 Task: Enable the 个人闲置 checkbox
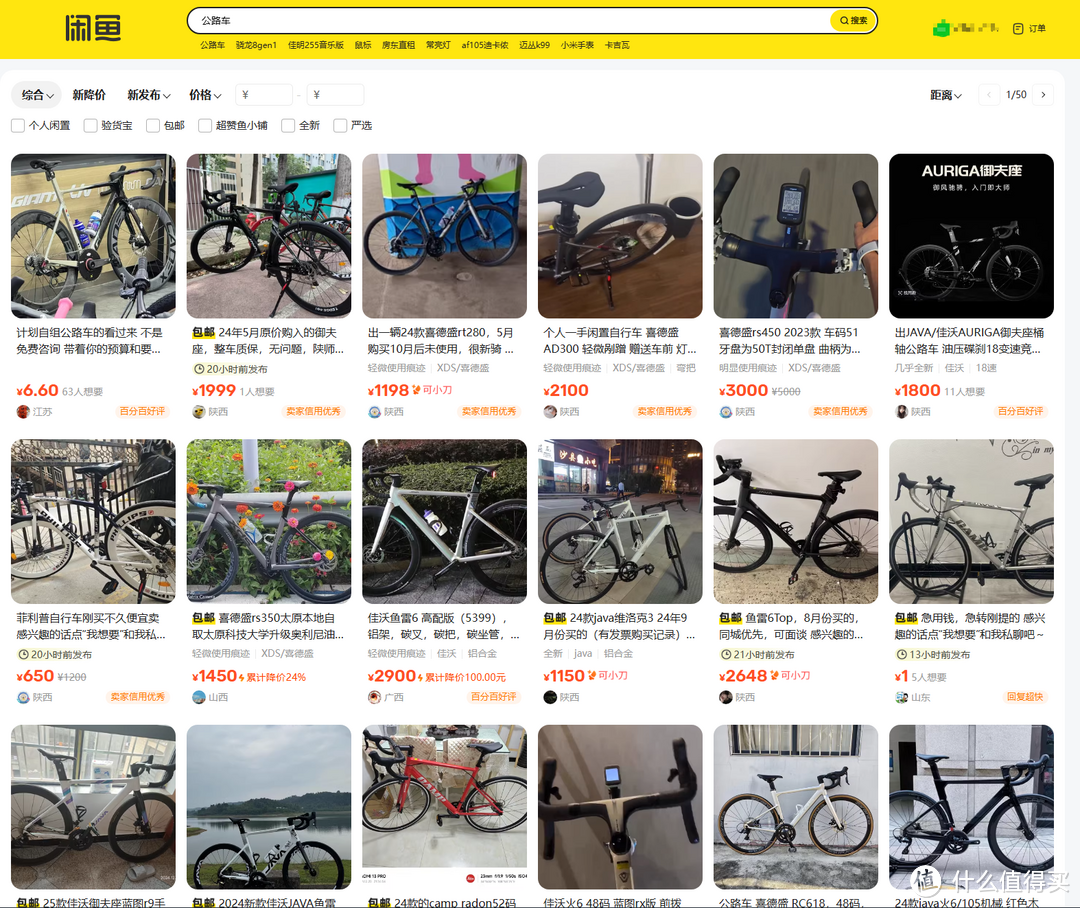[18, 126]
